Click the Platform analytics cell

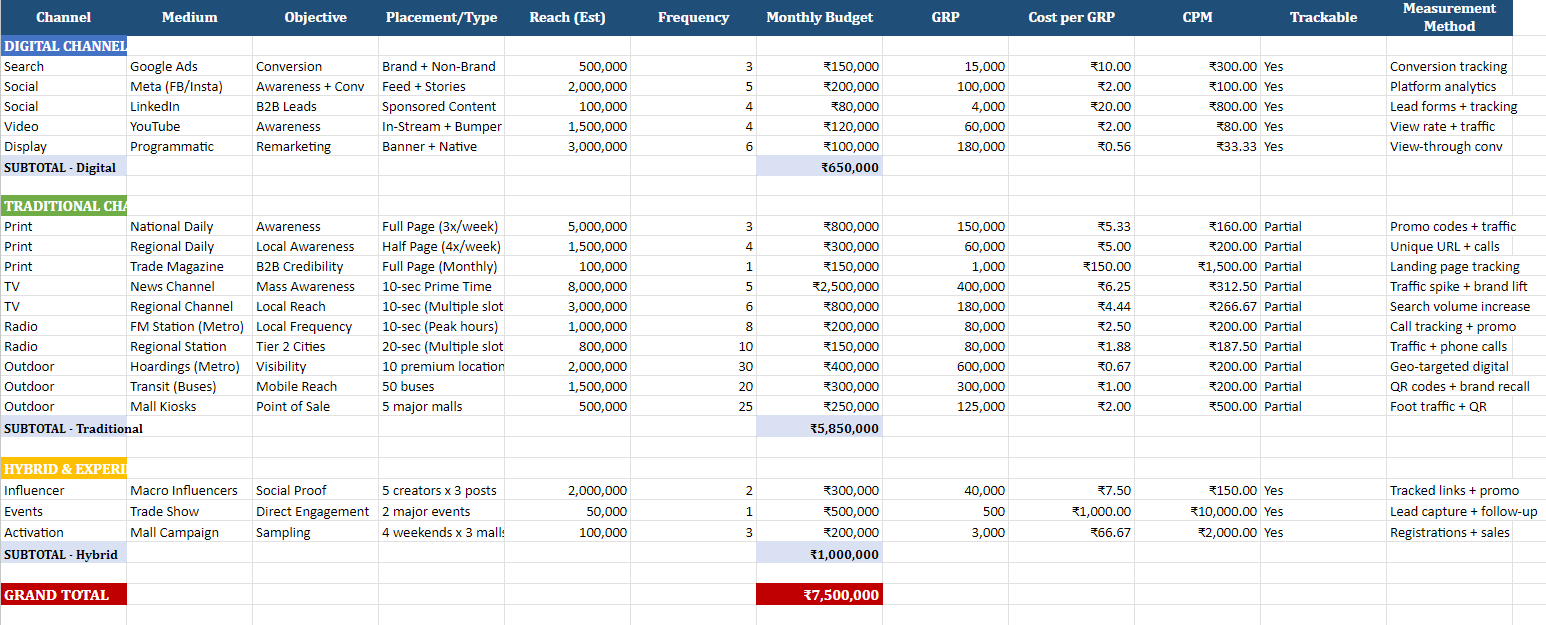tap(1449, 86)
